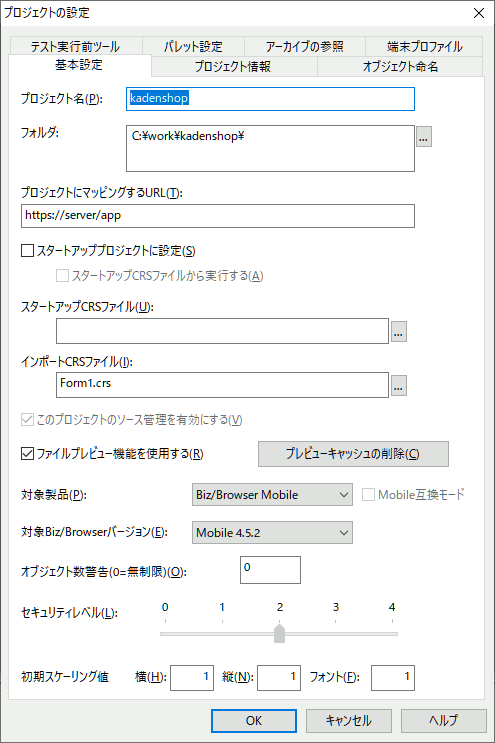The image size is (495, 743).
Task: Select the パレット設定 tab
Action: point(193,46)
